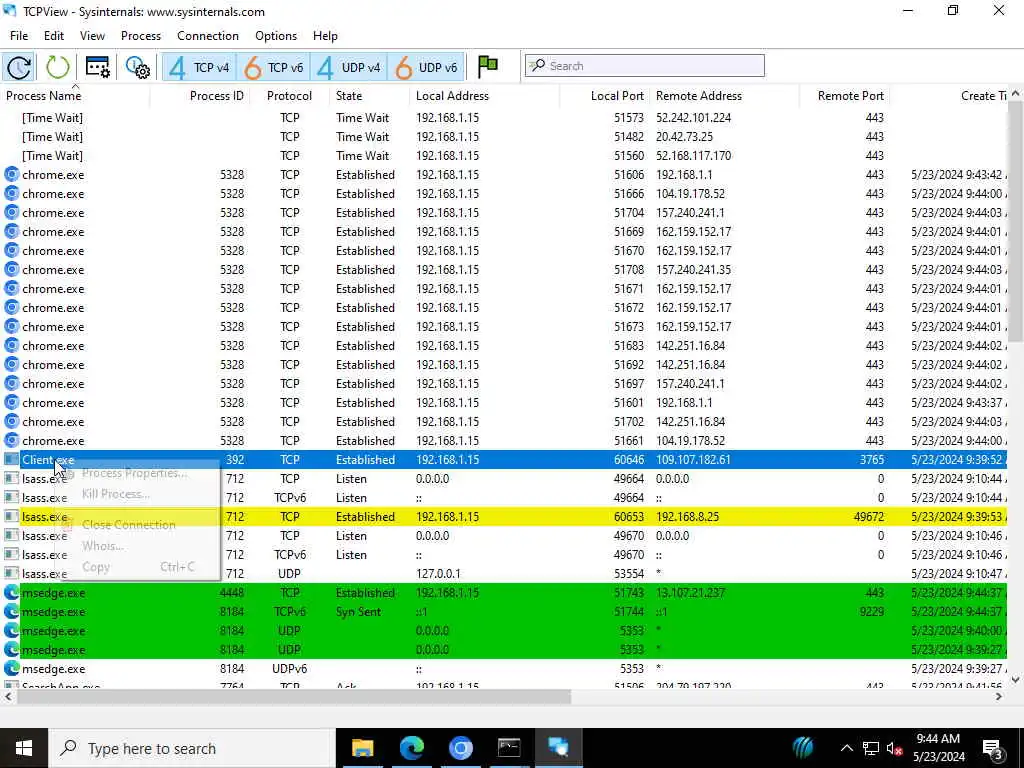
Task: Open the View menu
Action: (x=92, y=36)
